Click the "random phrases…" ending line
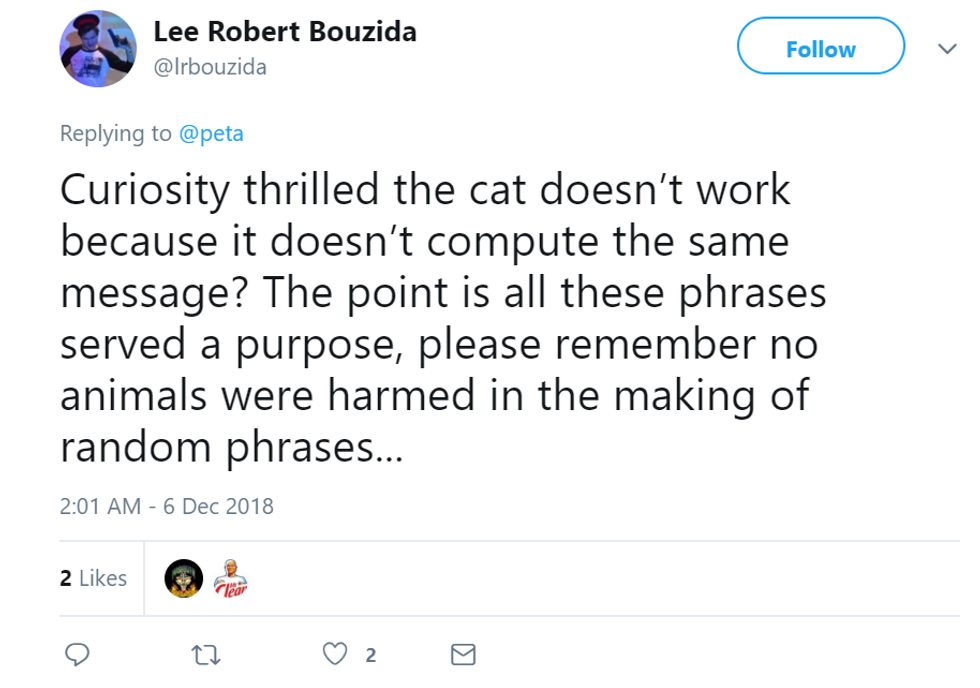Viewport: 980px width, 688px height. (x=231, y=447)
